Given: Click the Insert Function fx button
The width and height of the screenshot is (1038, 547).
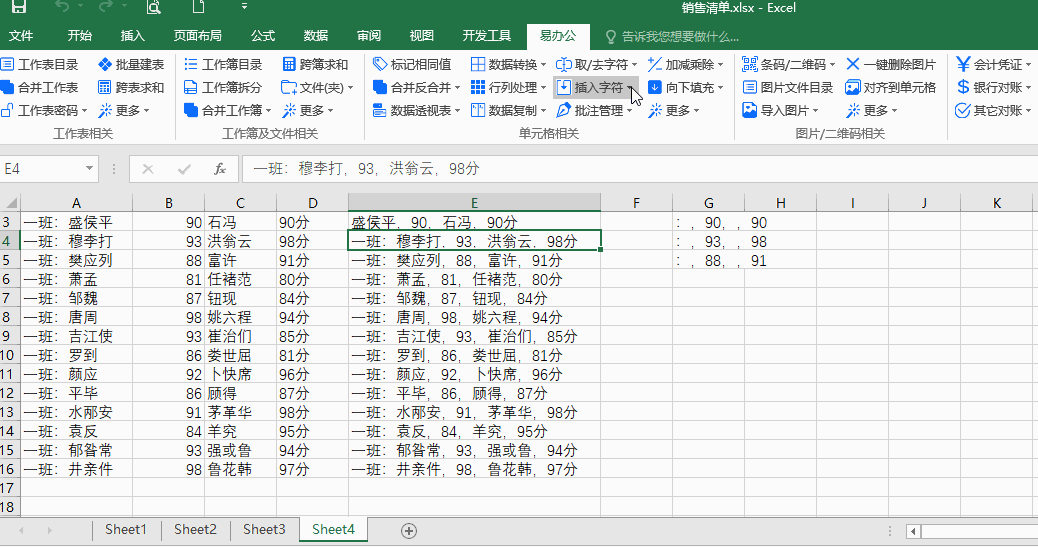Looking at the screenshot, I should click(220, 169).
